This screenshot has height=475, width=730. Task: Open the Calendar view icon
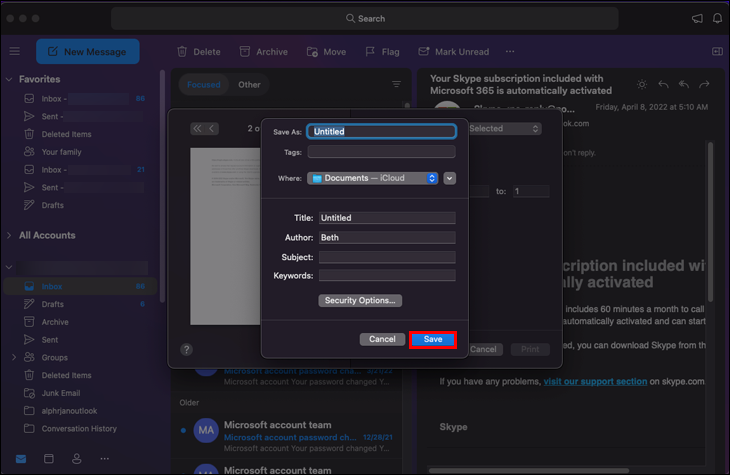48,459
